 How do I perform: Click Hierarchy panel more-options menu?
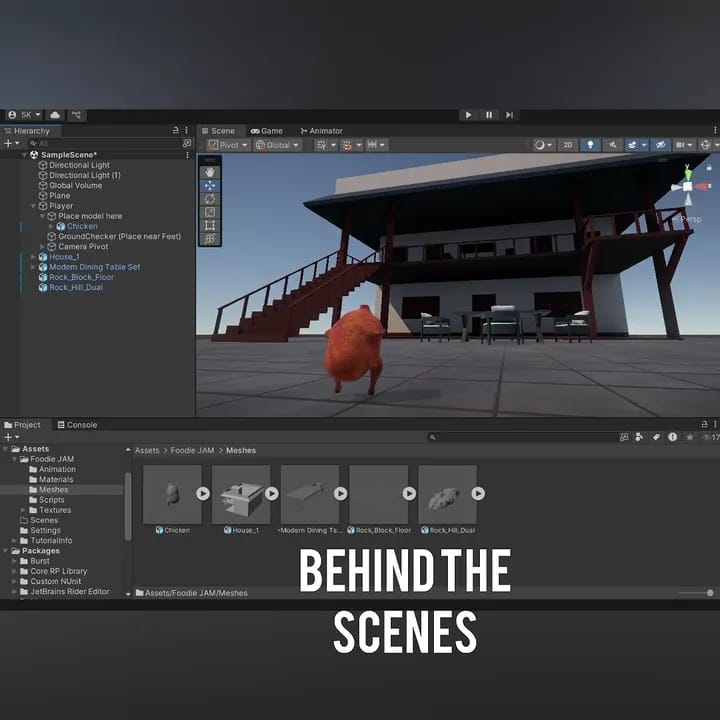pyautogui.click(x=186, y=130)
